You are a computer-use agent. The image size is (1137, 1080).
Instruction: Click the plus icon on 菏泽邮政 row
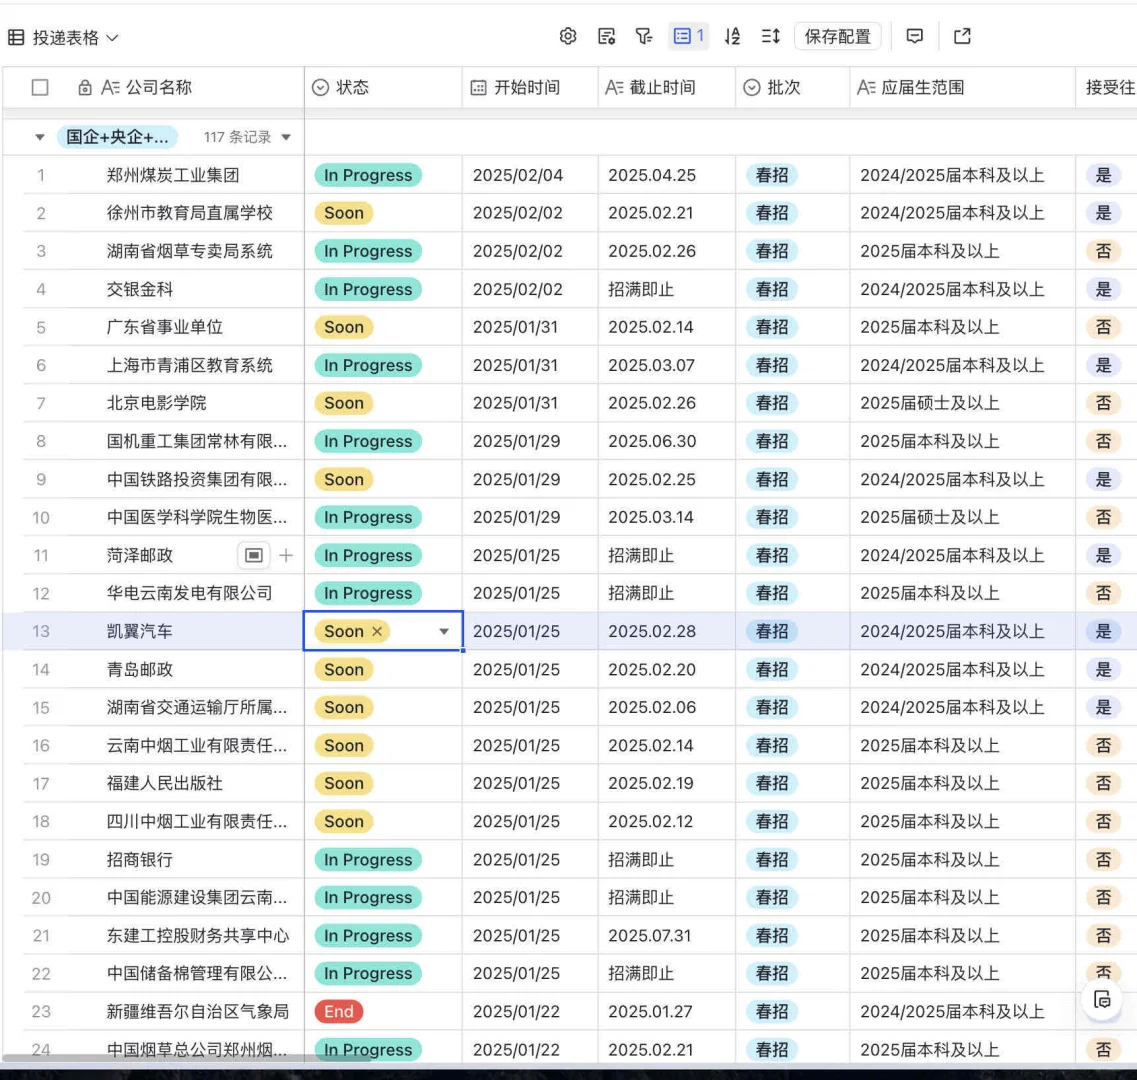pyautogui.click(x=286, y=556)
